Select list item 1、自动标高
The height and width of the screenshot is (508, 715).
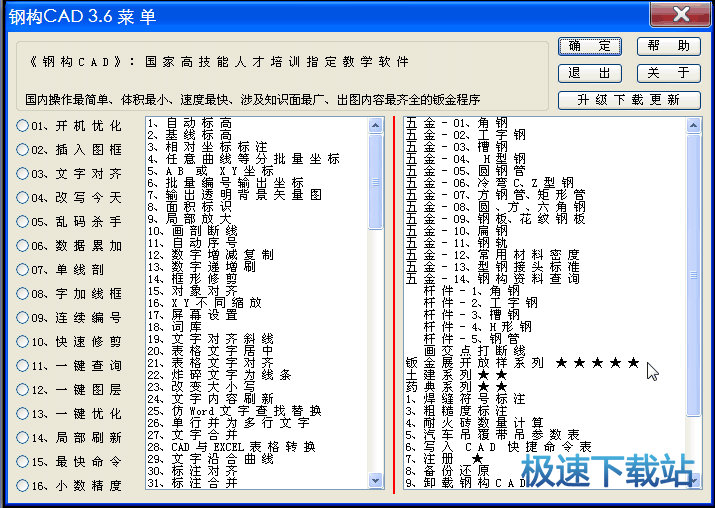click(x=190, y=123)
